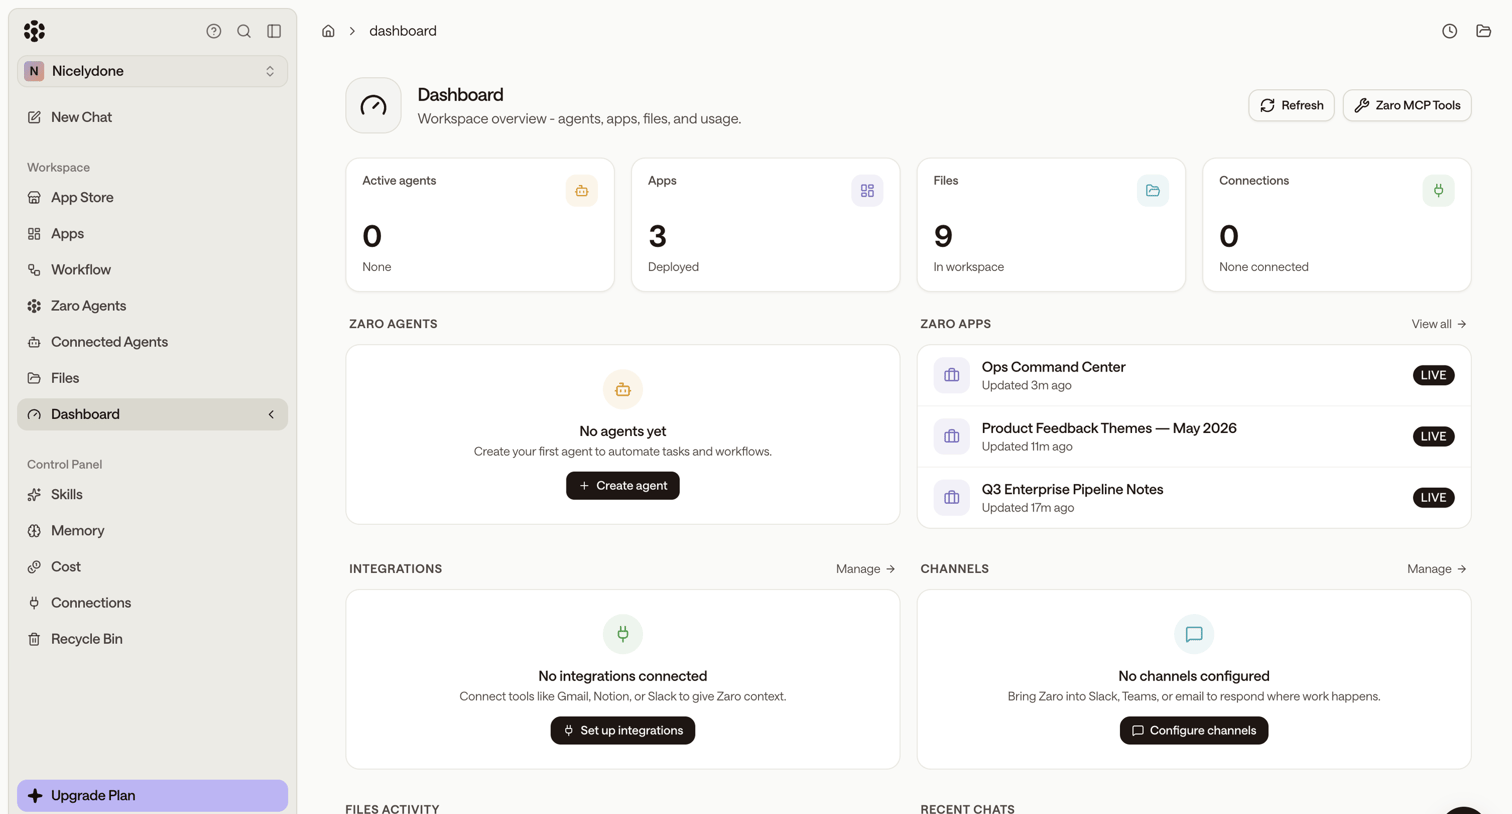Open Cost in Control Panel
The image size is (1512, 814).
pos(152,567)
